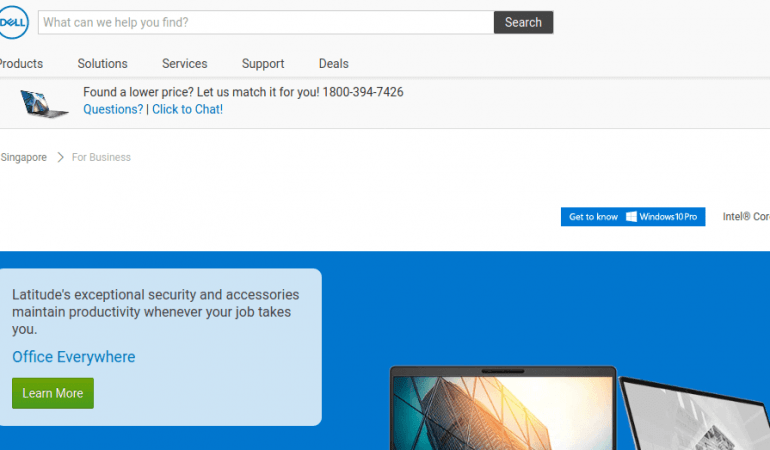Click the breadcrumb chevron after Singapore
The height and width of the screenshot is (450, 770).
pyautogui.click(x=60, y=157)
